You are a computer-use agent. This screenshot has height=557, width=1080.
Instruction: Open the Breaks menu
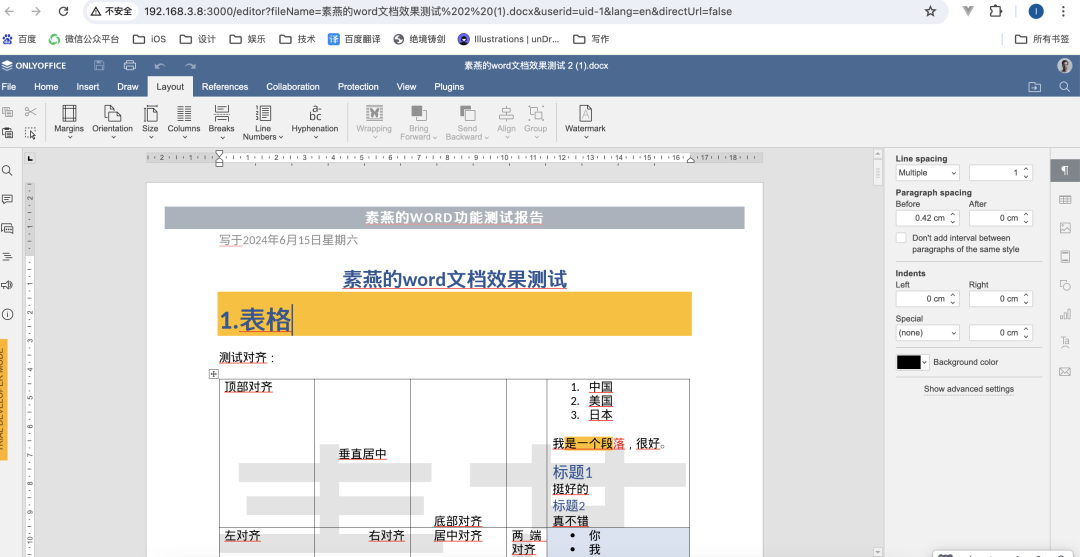click(x=222, y=123)
